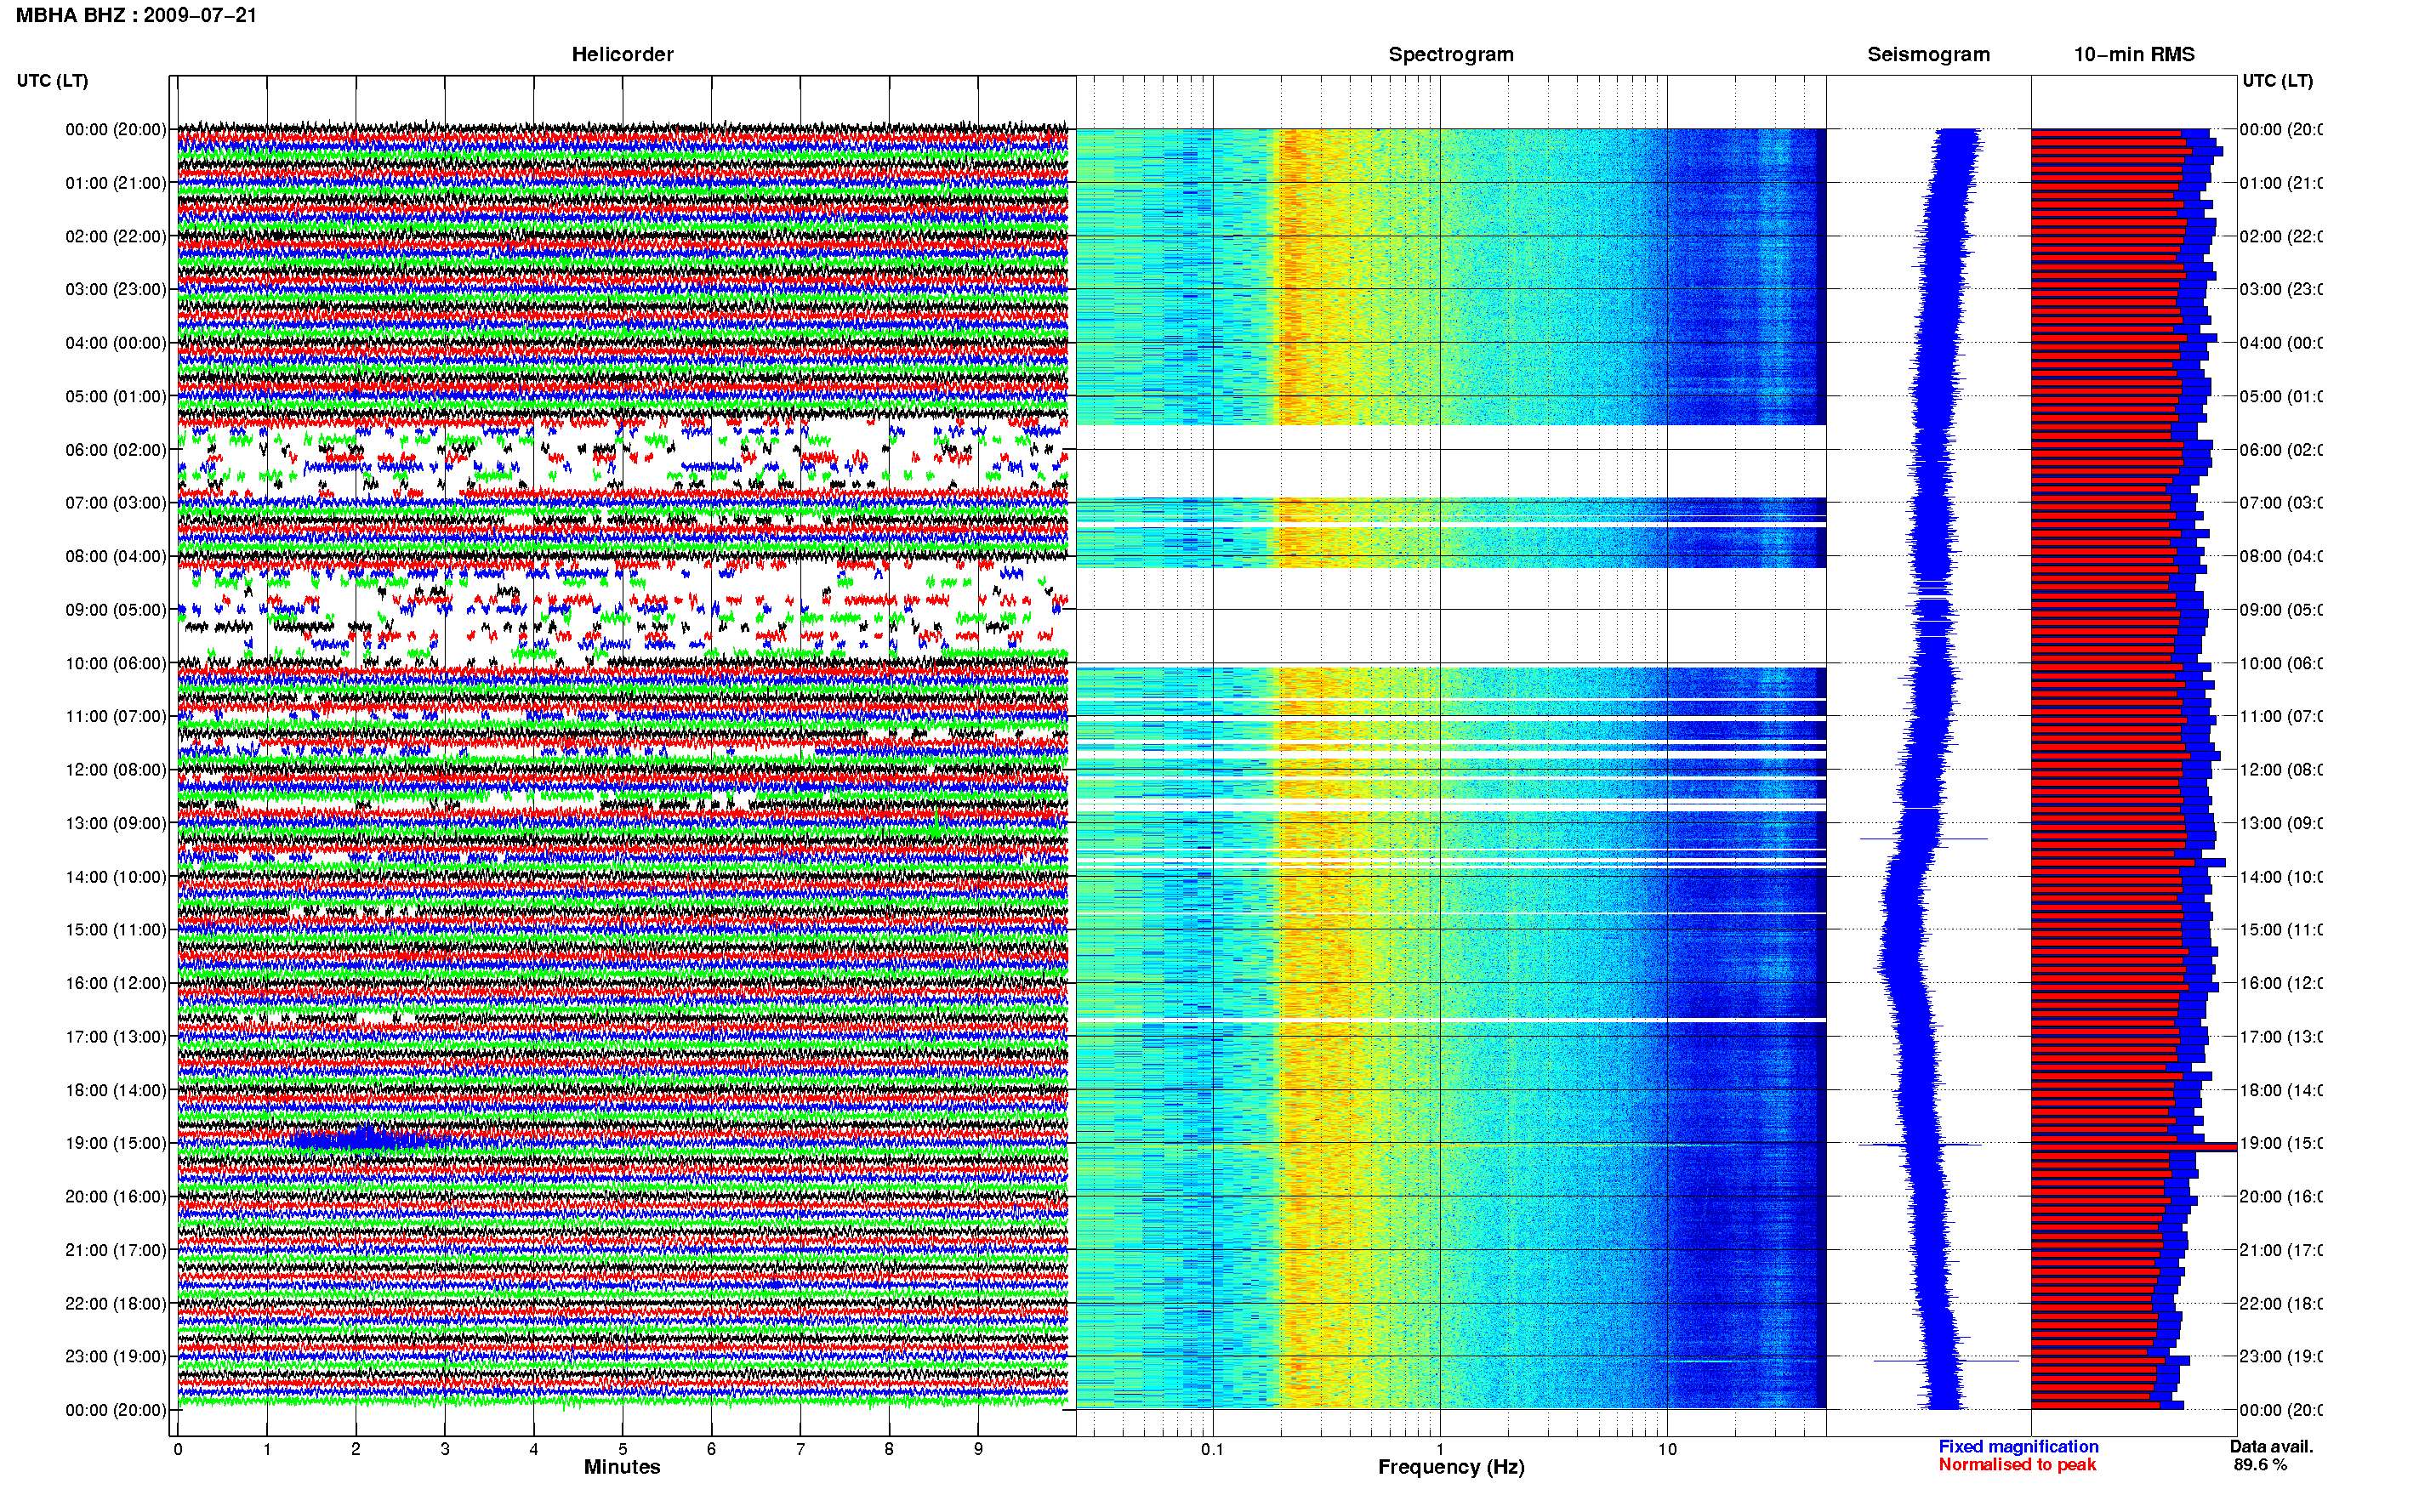
Task: Select the Helicorder panel heading
Action: 622,54
